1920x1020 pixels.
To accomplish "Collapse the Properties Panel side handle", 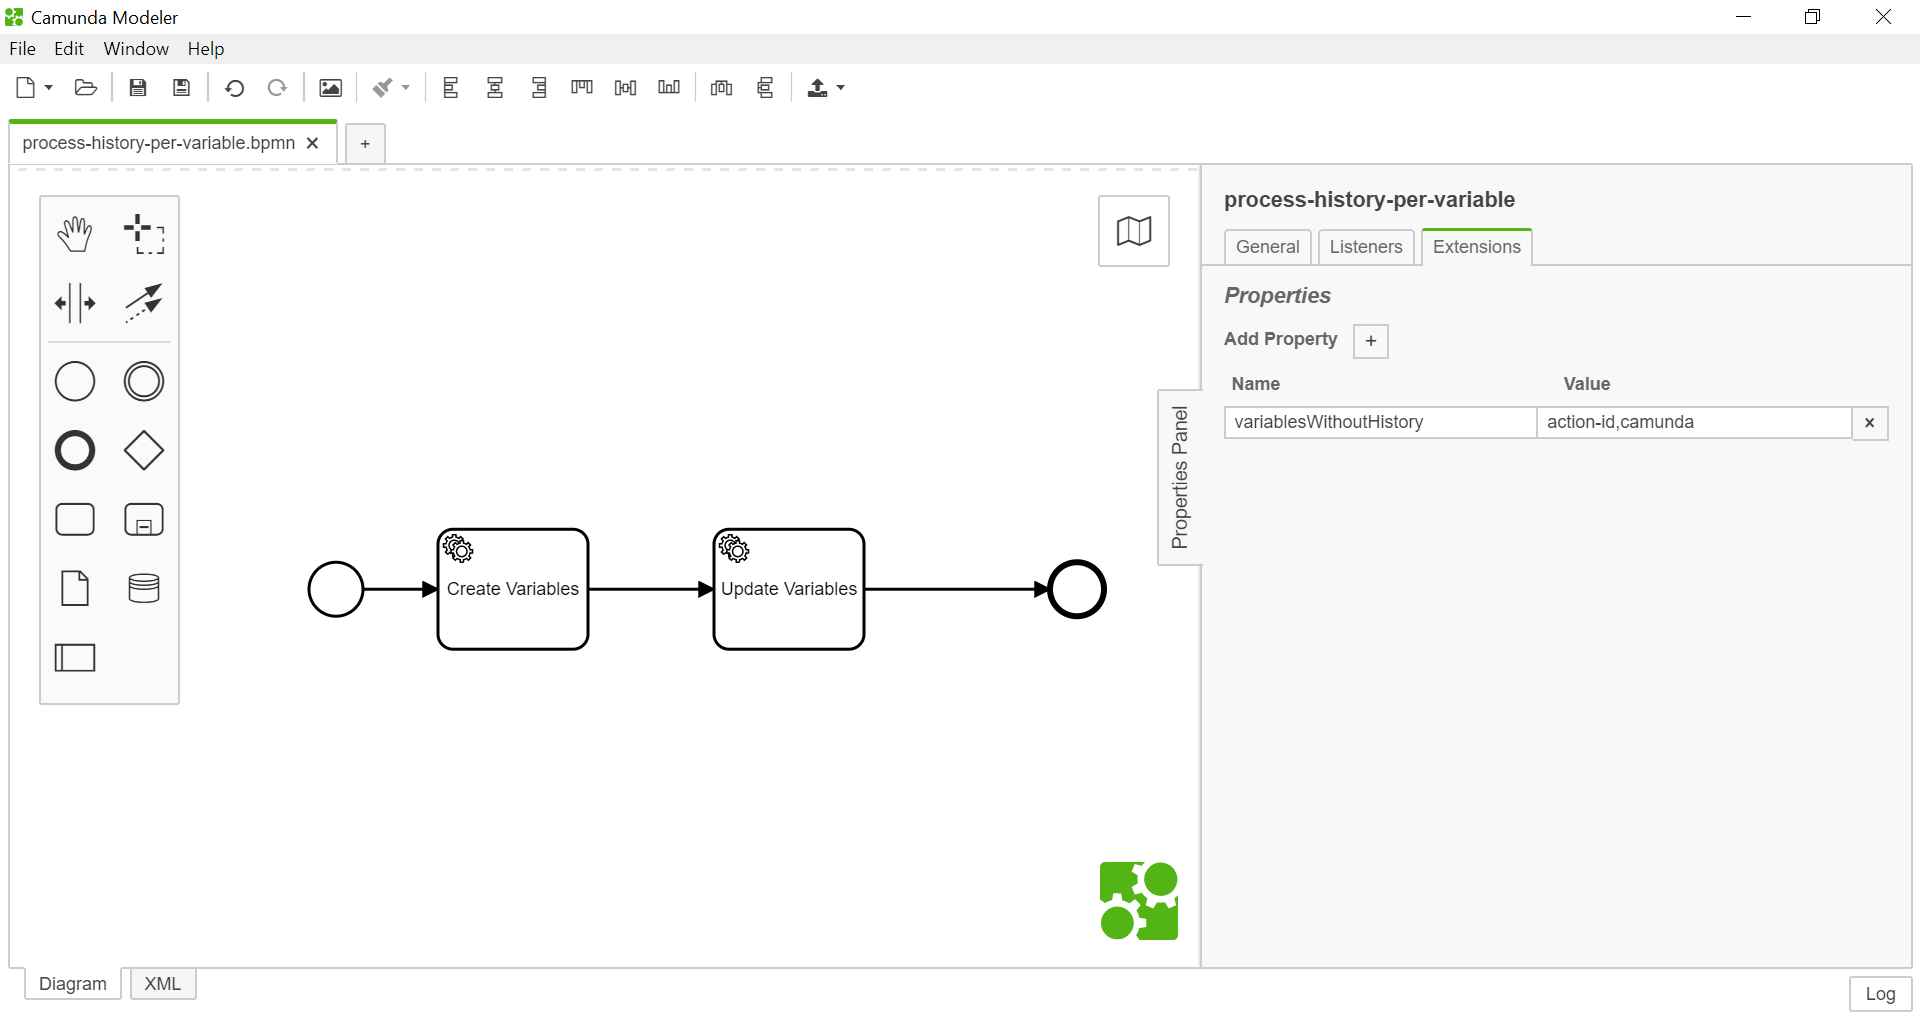I will click(x=1180, y=477).
